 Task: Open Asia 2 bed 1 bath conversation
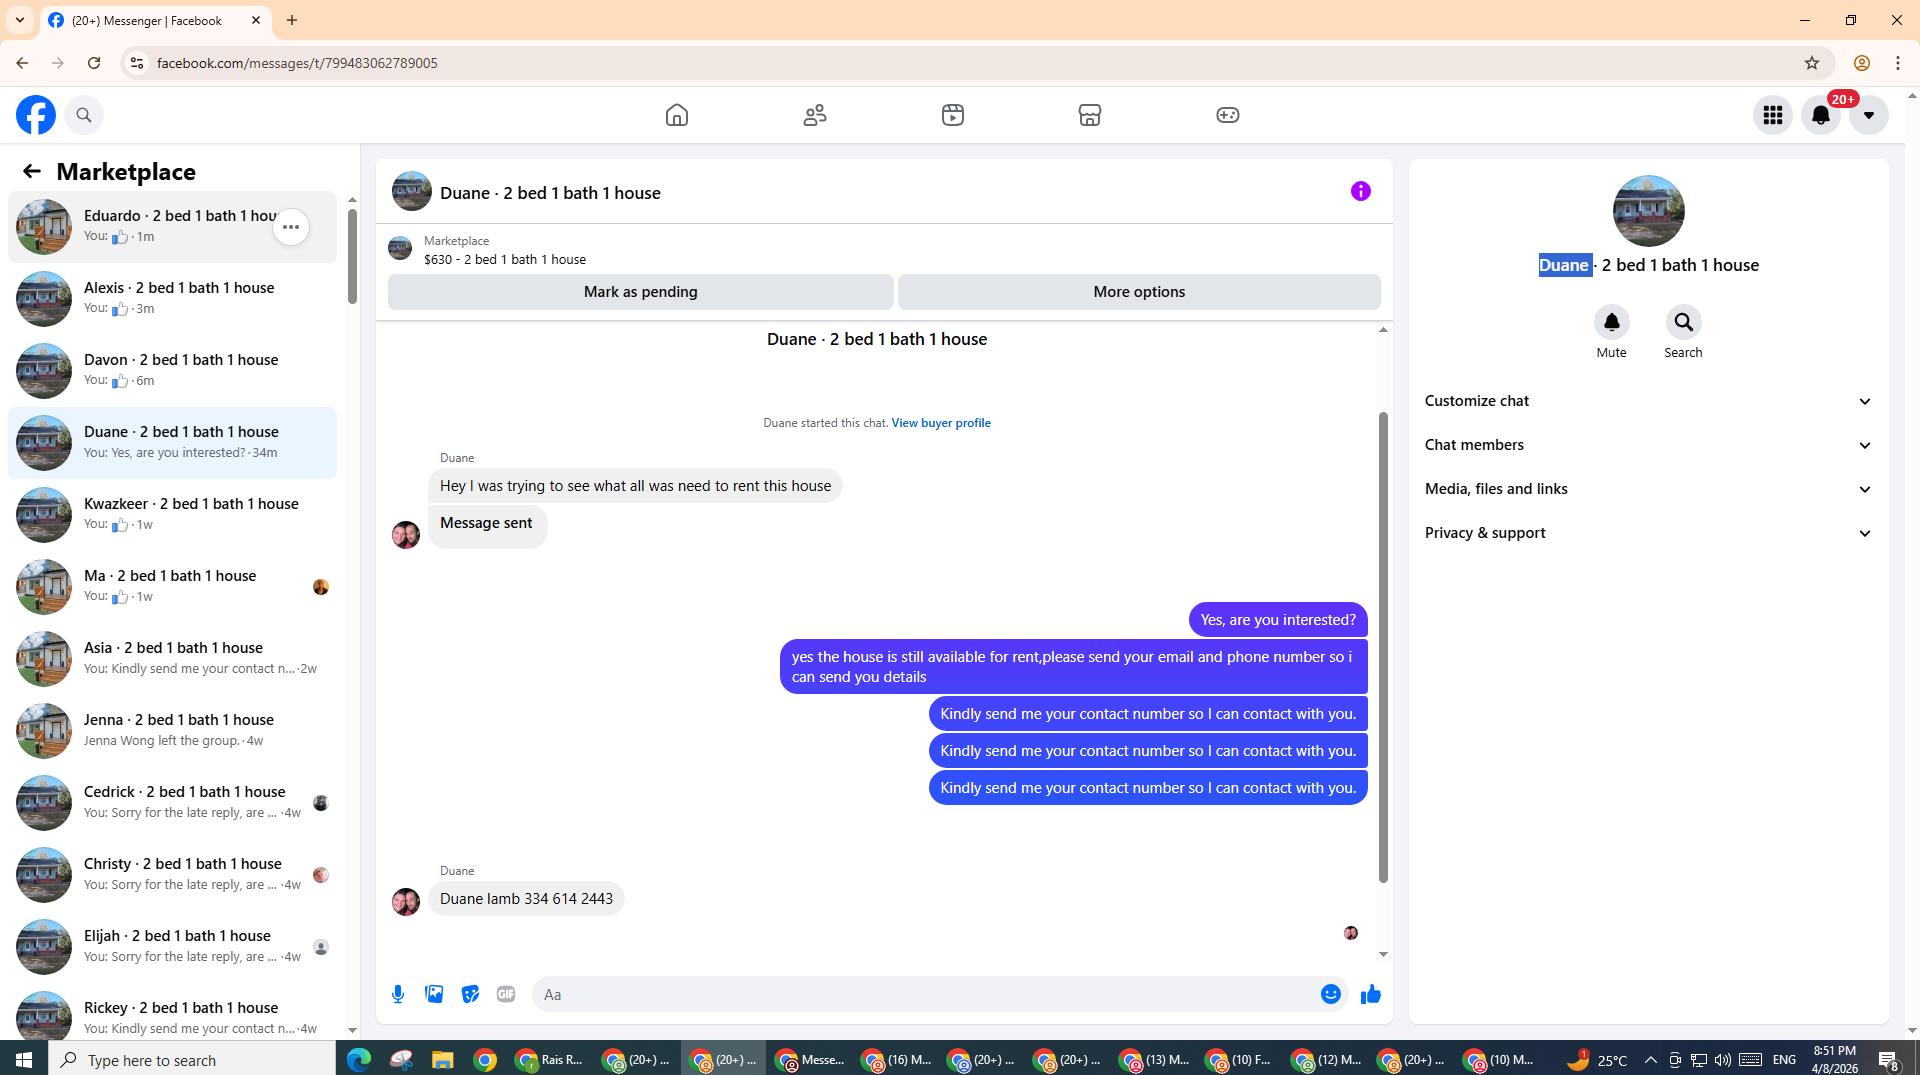173,658
